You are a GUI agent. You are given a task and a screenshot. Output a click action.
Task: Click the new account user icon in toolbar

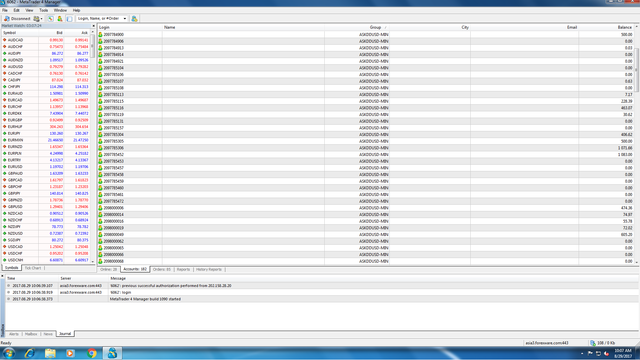point(60,18)
